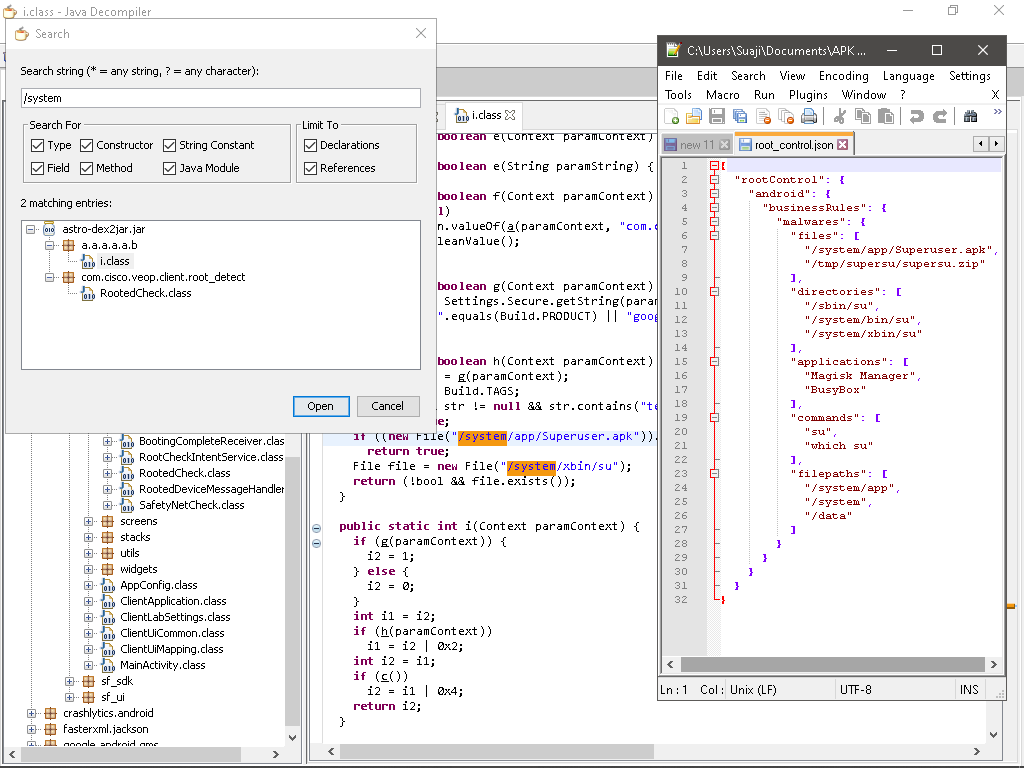Click astro-dex2jar.jar jar file icon
The width and height of the screenshot is (1024, 768).
tap(49, 229)
